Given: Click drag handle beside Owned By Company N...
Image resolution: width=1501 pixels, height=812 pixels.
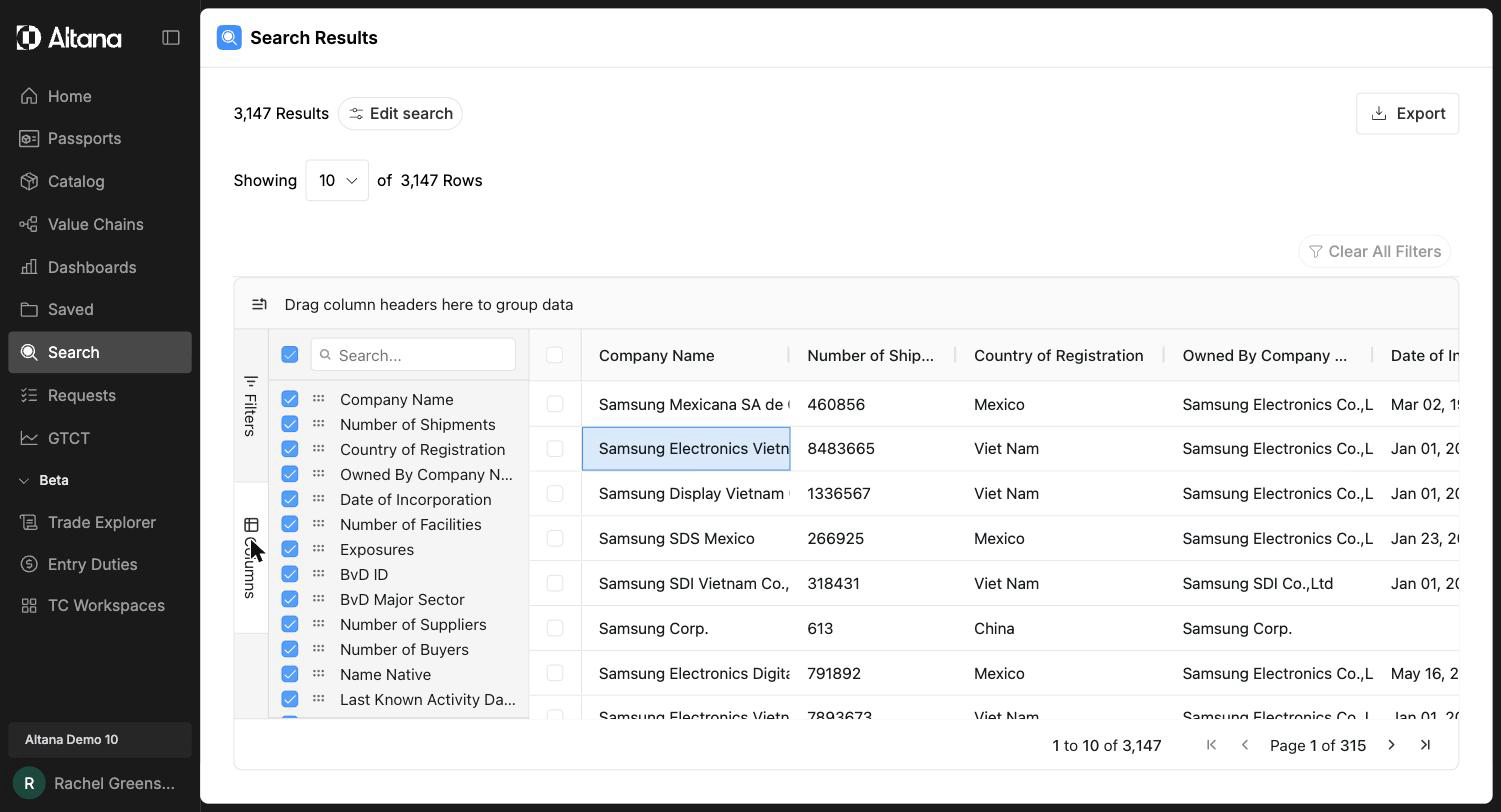Looking at the screenshot, I should coord(318,474).
